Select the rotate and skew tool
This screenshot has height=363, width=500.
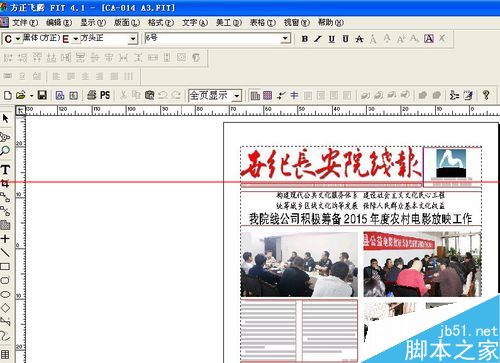click(x=5, y=137)
